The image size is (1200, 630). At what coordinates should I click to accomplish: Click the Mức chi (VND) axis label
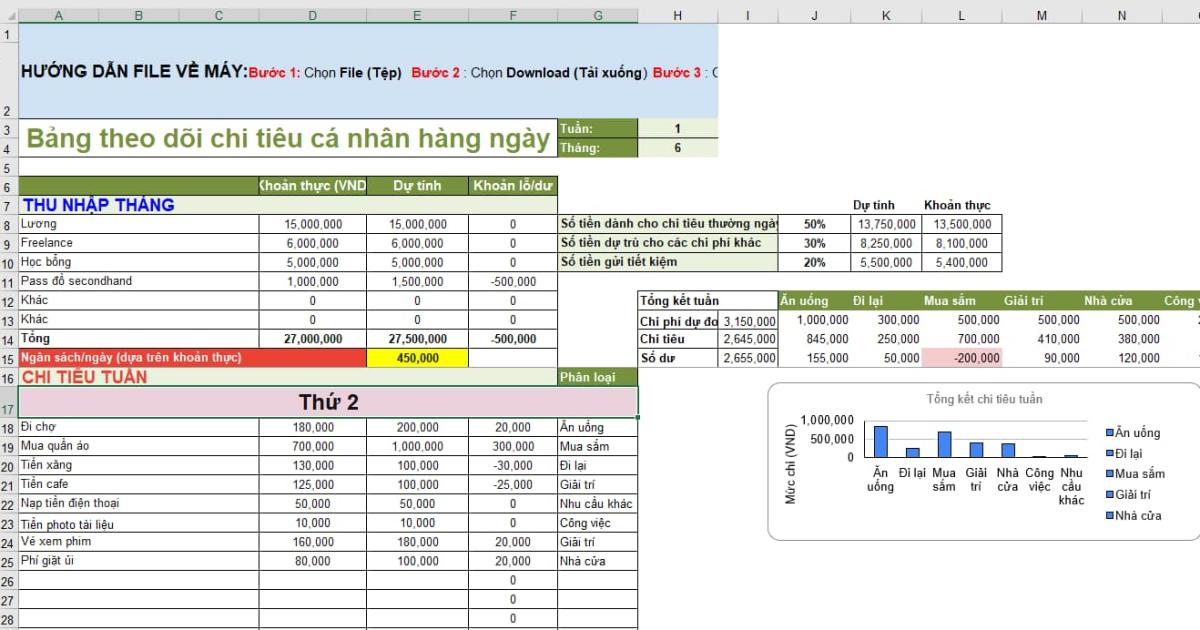click(793, 463)
